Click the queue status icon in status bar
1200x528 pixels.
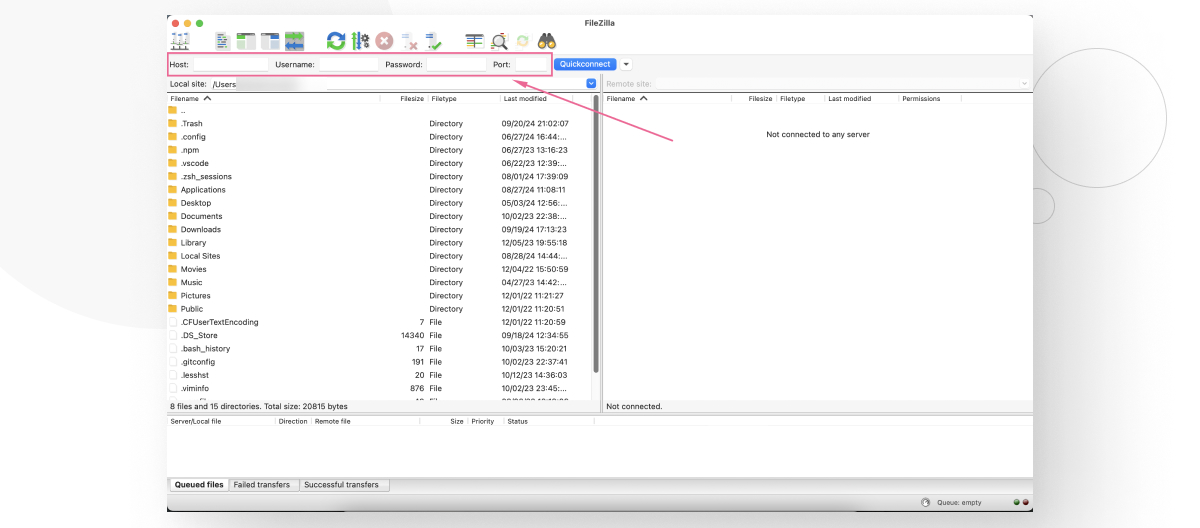(925, 502)
